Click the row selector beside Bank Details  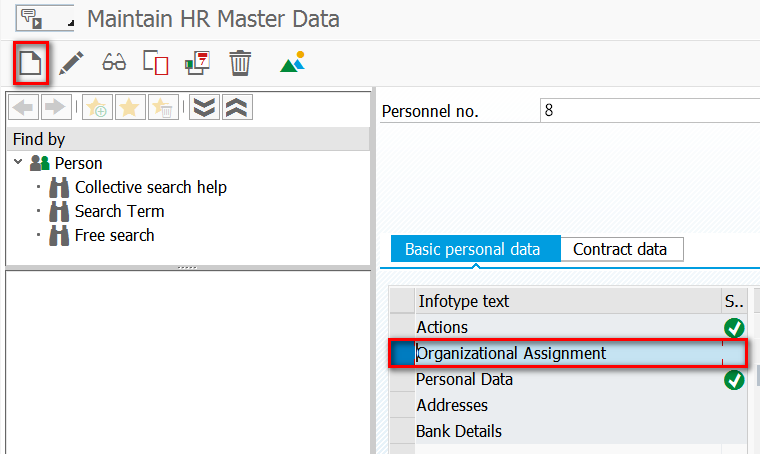pos(402,431)
